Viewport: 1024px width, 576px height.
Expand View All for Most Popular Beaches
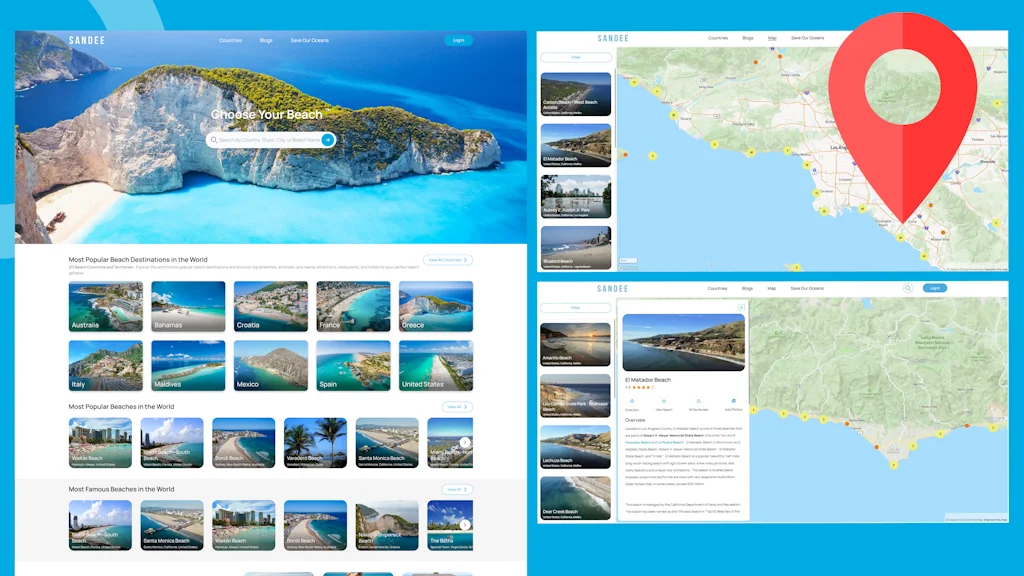tap(457, 407)
